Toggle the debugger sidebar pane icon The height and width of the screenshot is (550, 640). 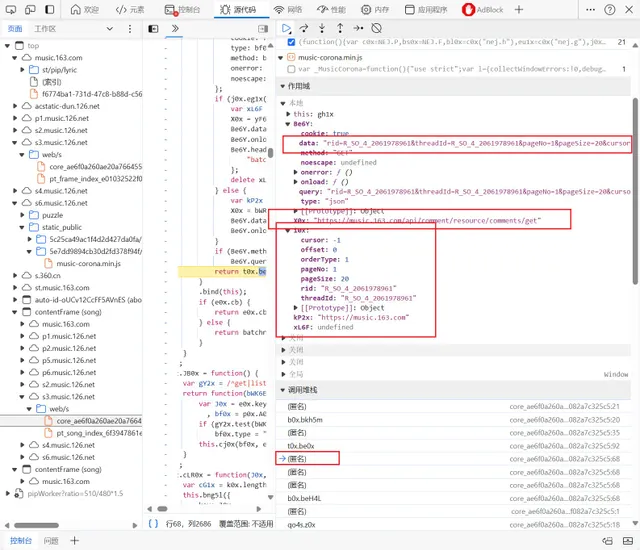263,29
